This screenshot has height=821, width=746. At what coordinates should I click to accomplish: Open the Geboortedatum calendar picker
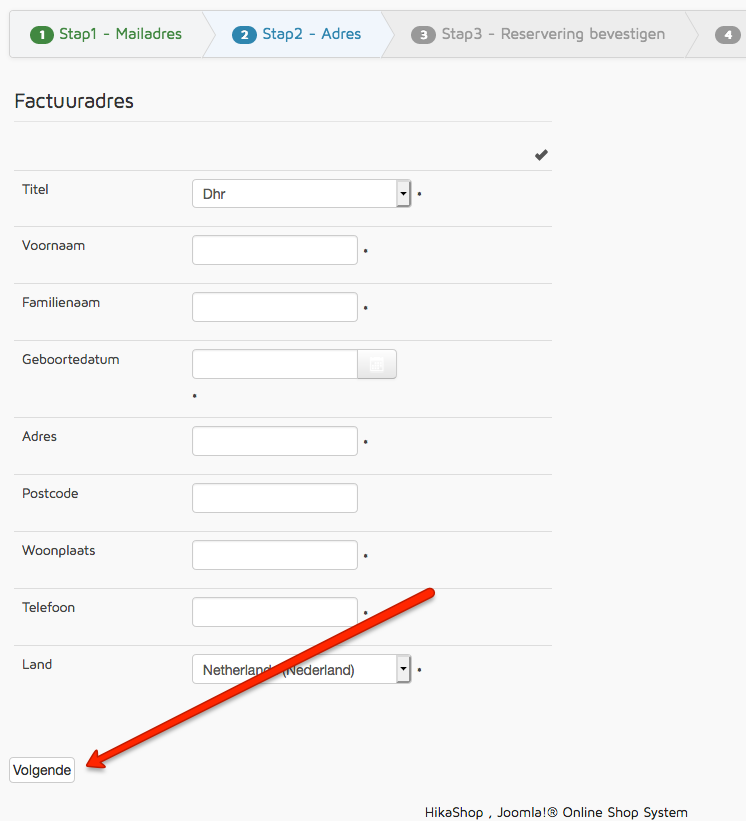[377, 364]
